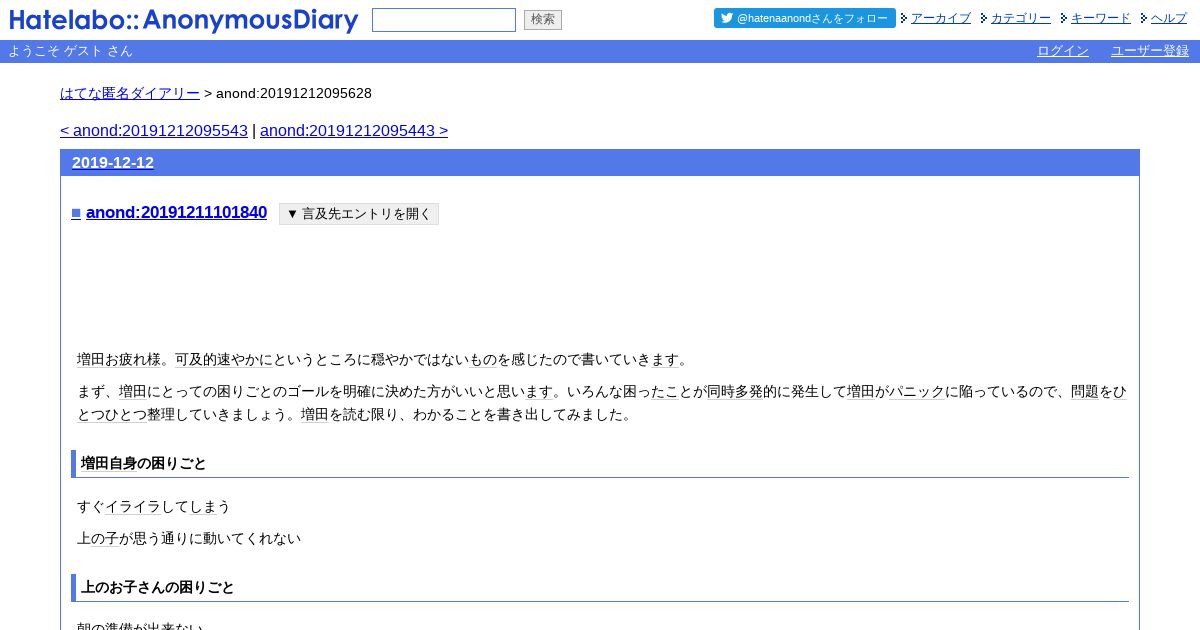Image resolution: width=1200 pixels, height=630 pixels.
Task: Open the キーワード menu link
Action: pos(1101,18)
